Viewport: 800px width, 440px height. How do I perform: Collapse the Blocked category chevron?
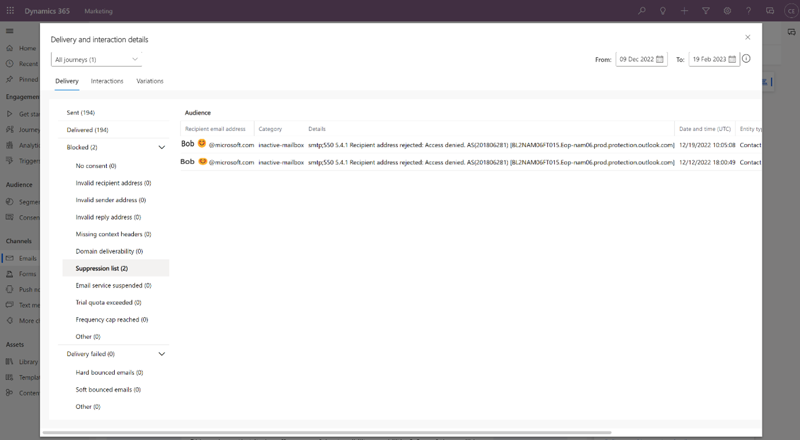point(162,147)
